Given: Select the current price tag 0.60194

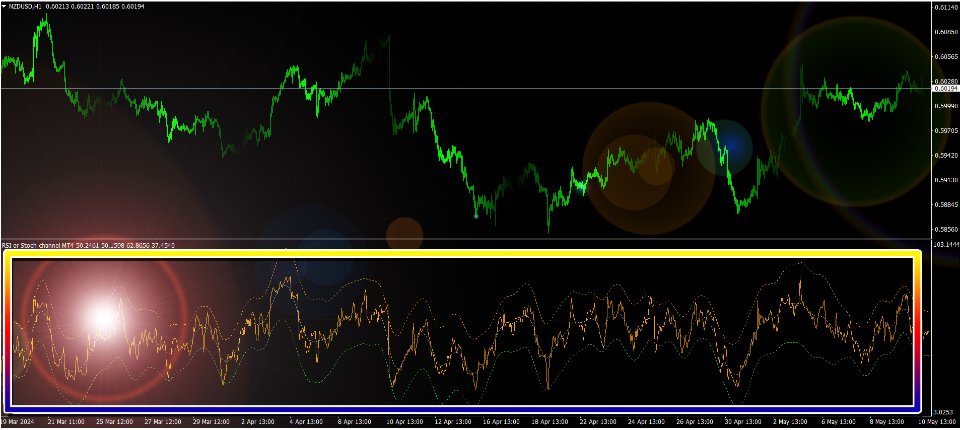Looking at the screenshot, I should [x=945, y=89].
